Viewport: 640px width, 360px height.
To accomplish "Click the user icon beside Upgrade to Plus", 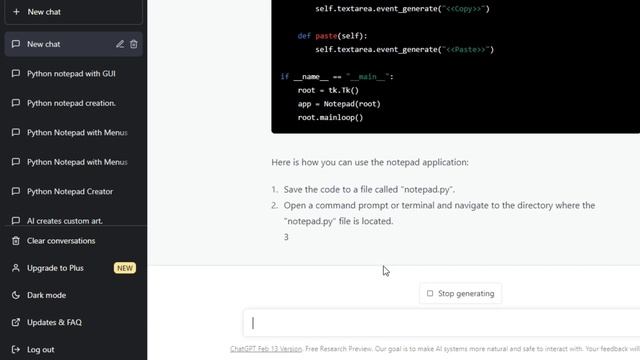I will click(16, 268).
